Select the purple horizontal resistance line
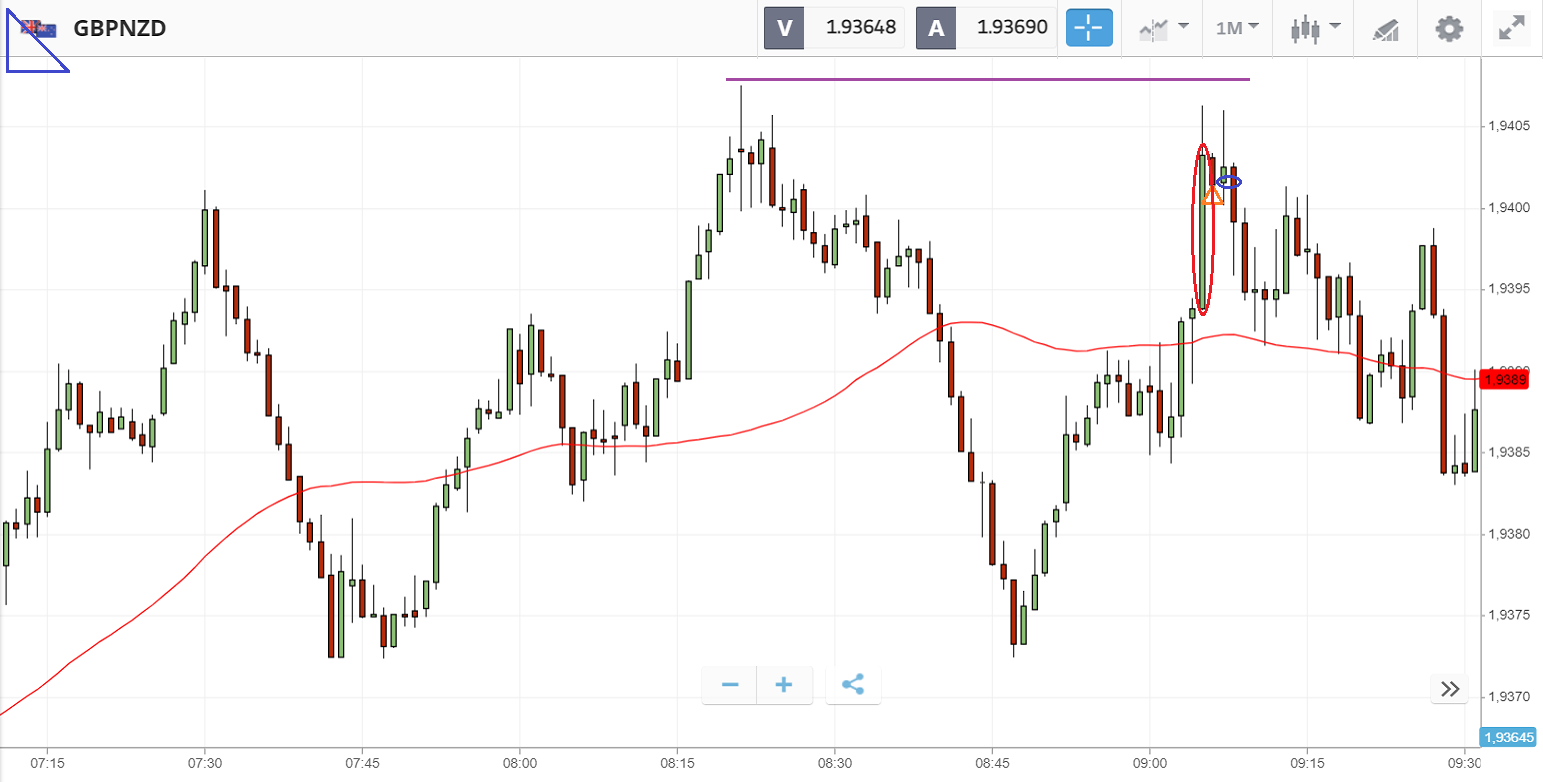 (x=987, y=79)
